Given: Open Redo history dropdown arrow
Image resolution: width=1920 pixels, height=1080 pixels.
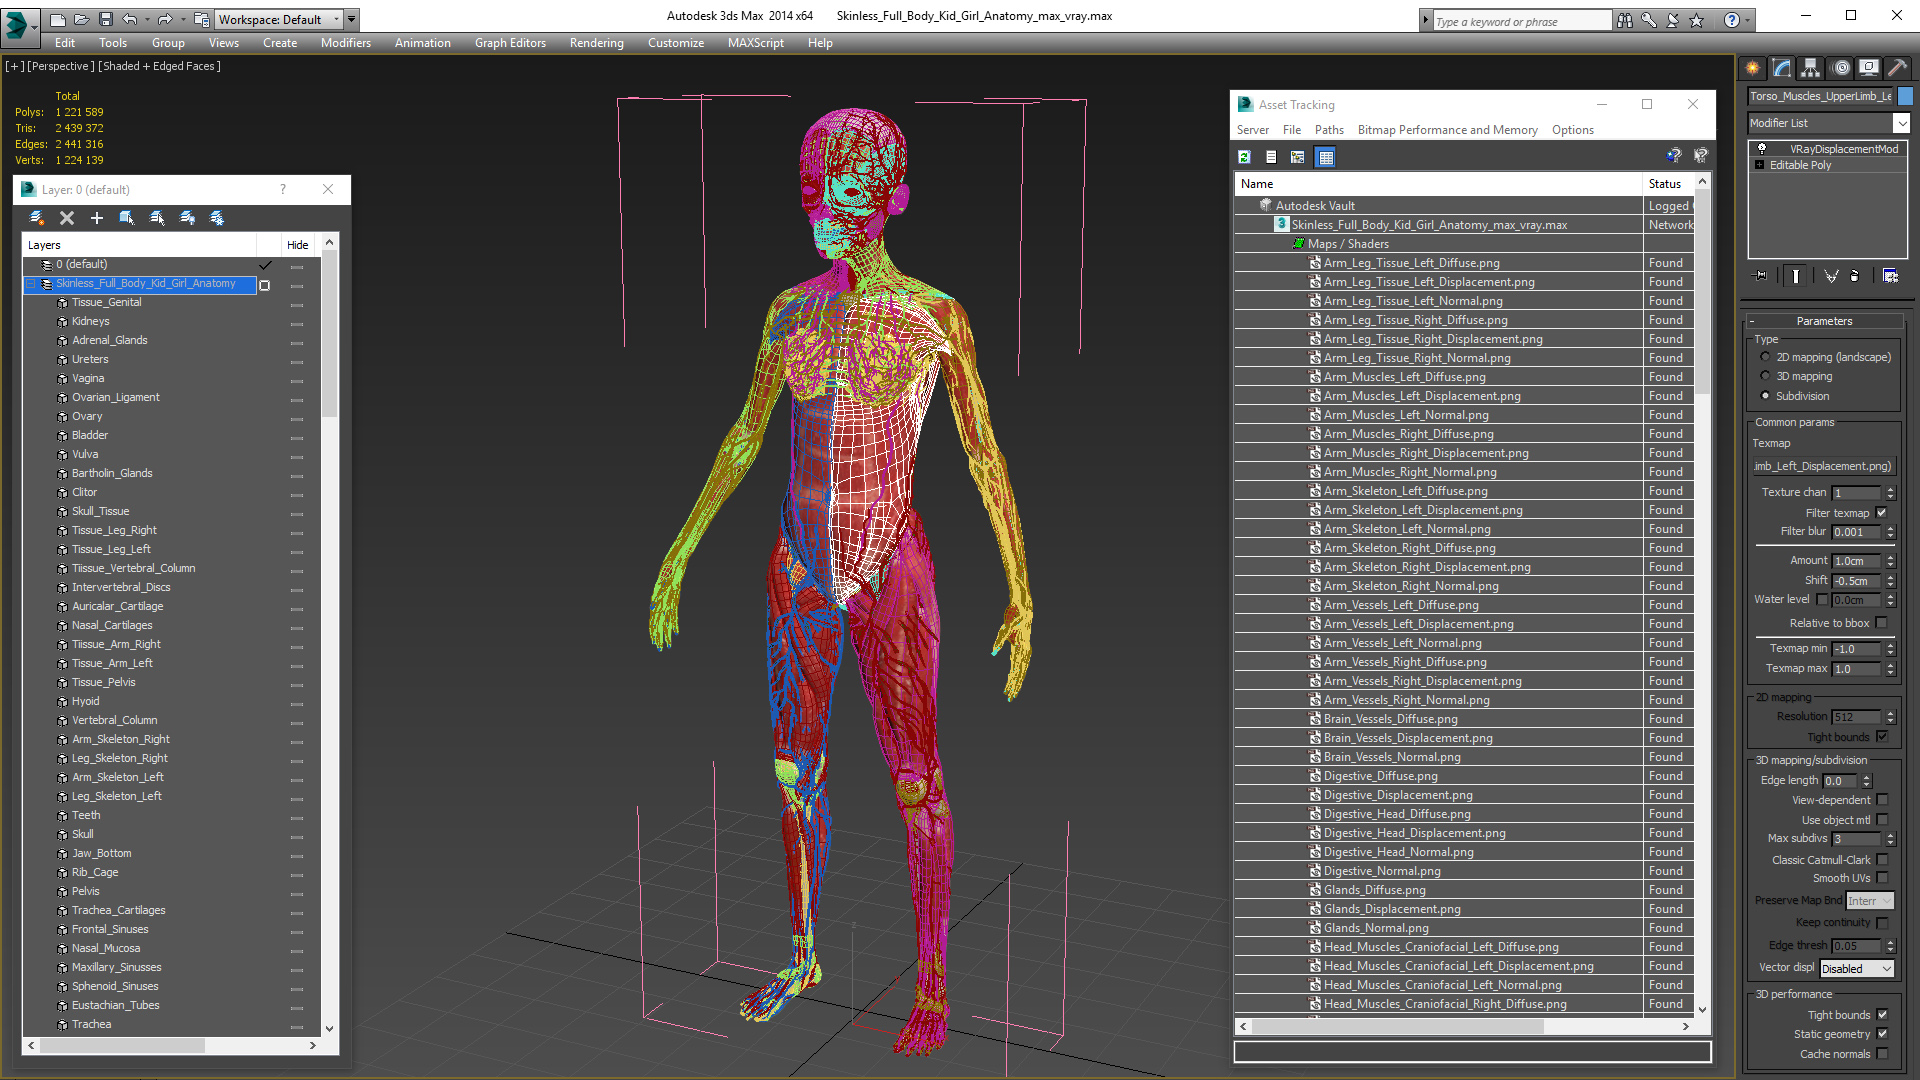Looking at the screenshot, I should tap(182, 19).
